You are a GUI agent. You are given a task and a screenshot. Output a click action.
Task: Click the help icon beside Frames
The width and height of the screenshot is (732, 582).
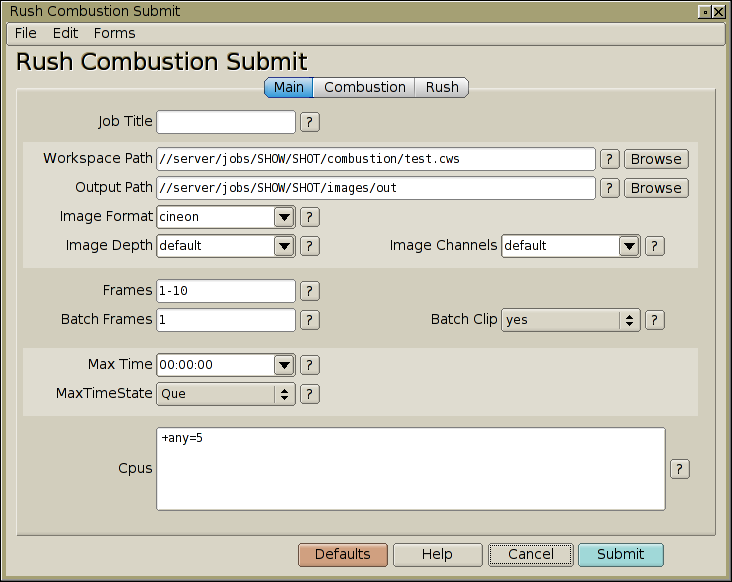click(310, 291)
